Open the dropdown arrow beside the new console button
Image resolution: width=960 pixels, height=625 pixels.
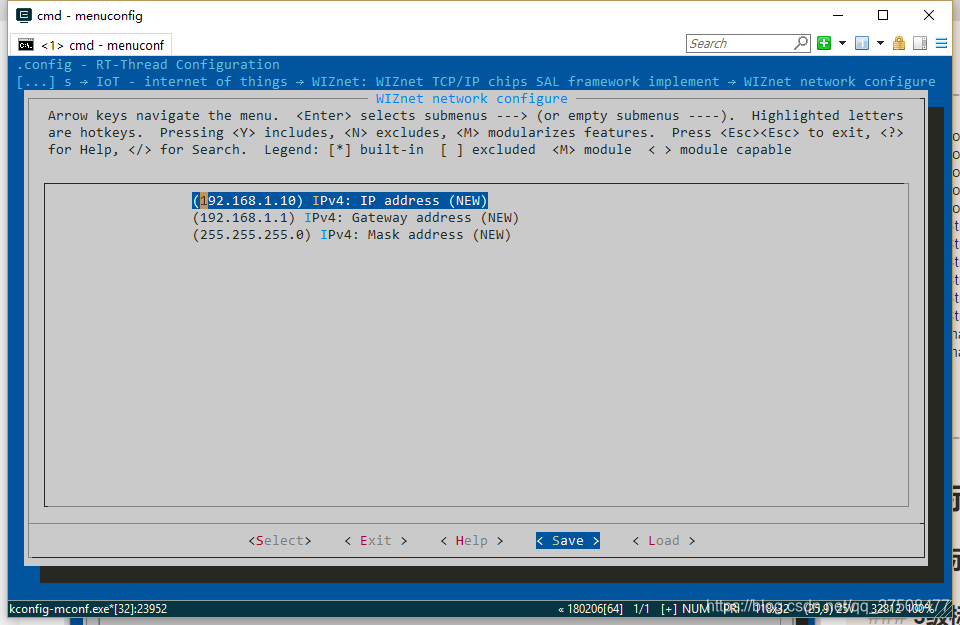[x=841, y=43]
